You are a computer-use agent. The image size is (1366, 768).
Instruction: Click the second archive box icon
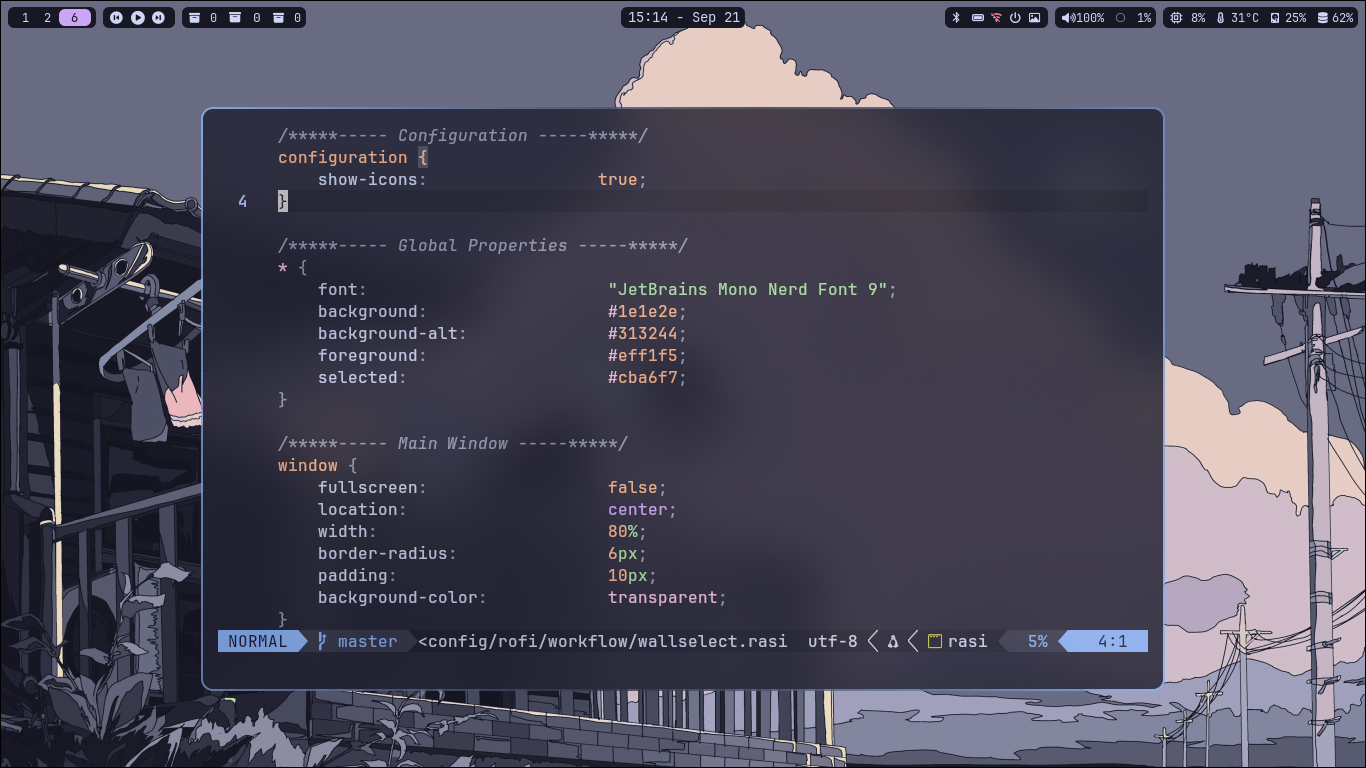[x=235, y=18]
